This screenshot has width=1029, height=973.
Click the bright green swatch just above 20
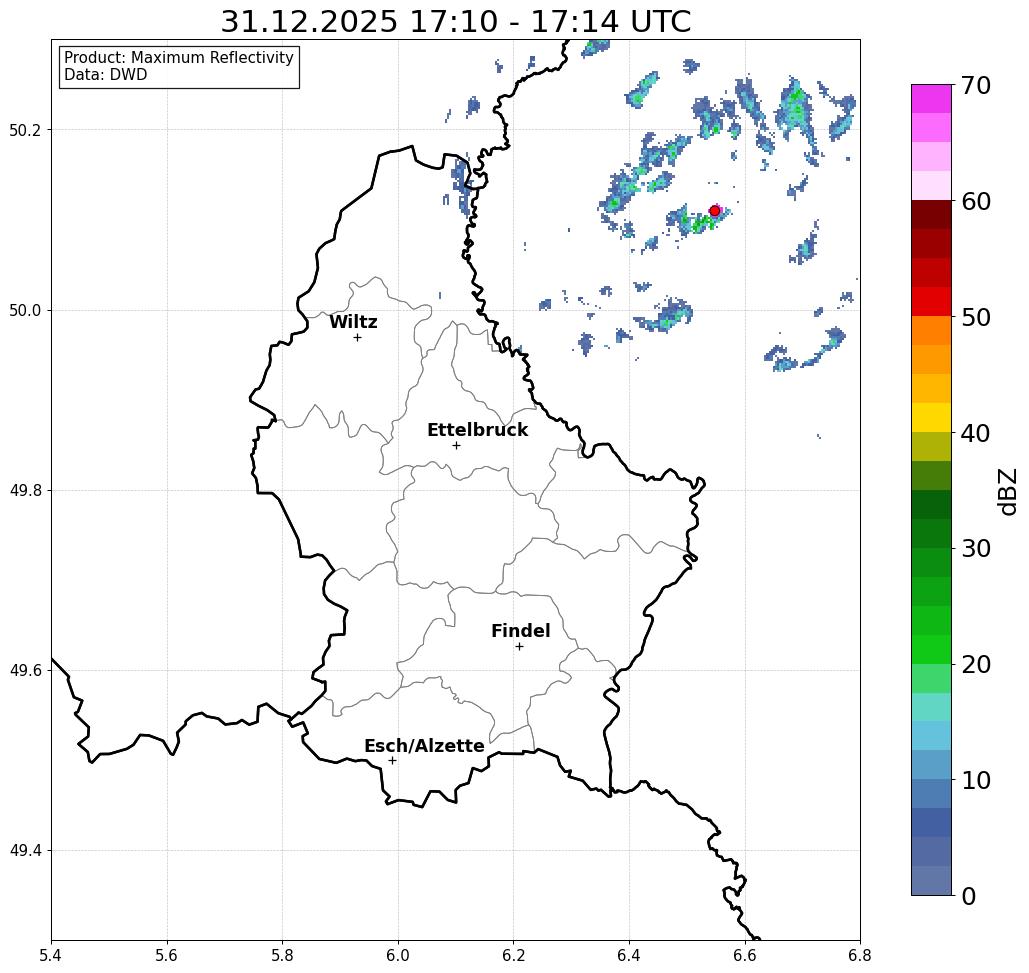(x=931, y=650)
